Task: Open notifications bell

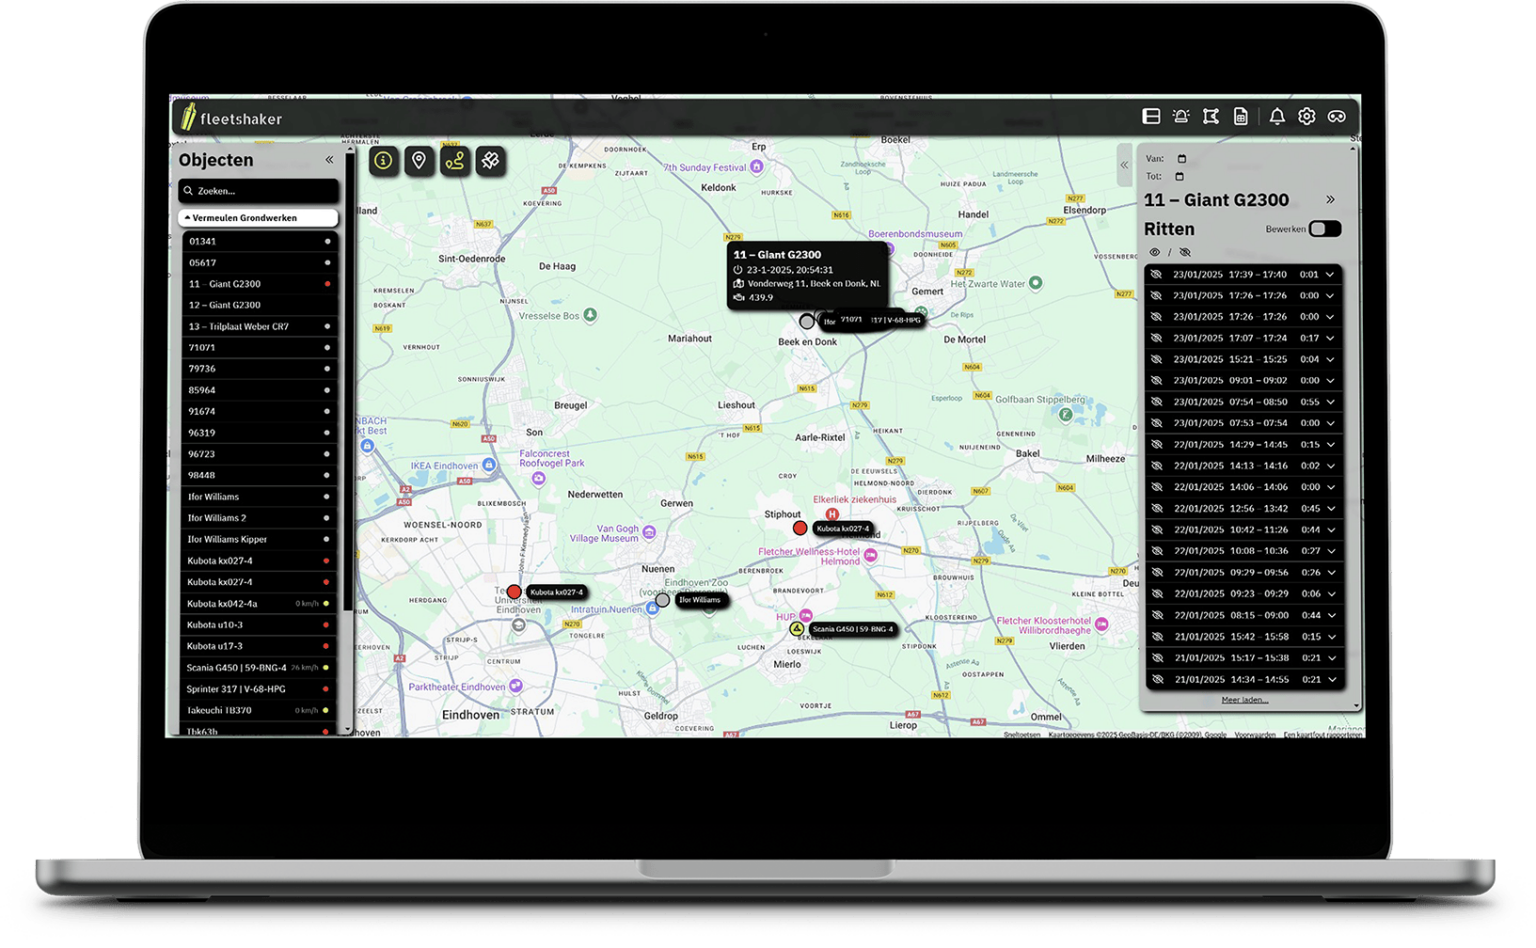Action: tap(1276, 116)
